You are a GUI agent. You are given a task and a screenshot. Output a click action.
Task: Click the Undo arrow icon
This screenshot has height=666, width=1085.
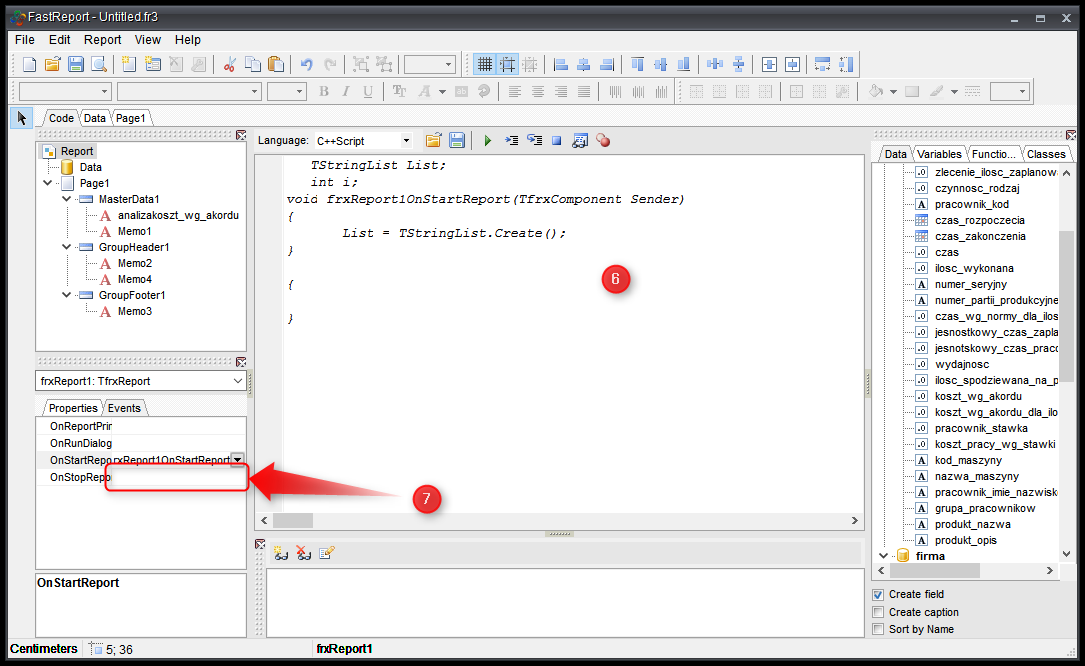306,64
